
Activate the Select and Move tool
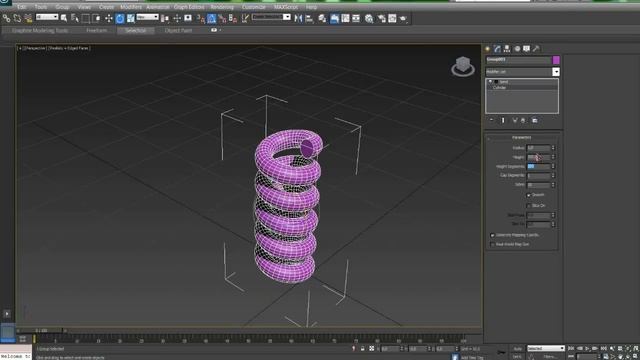109,18
